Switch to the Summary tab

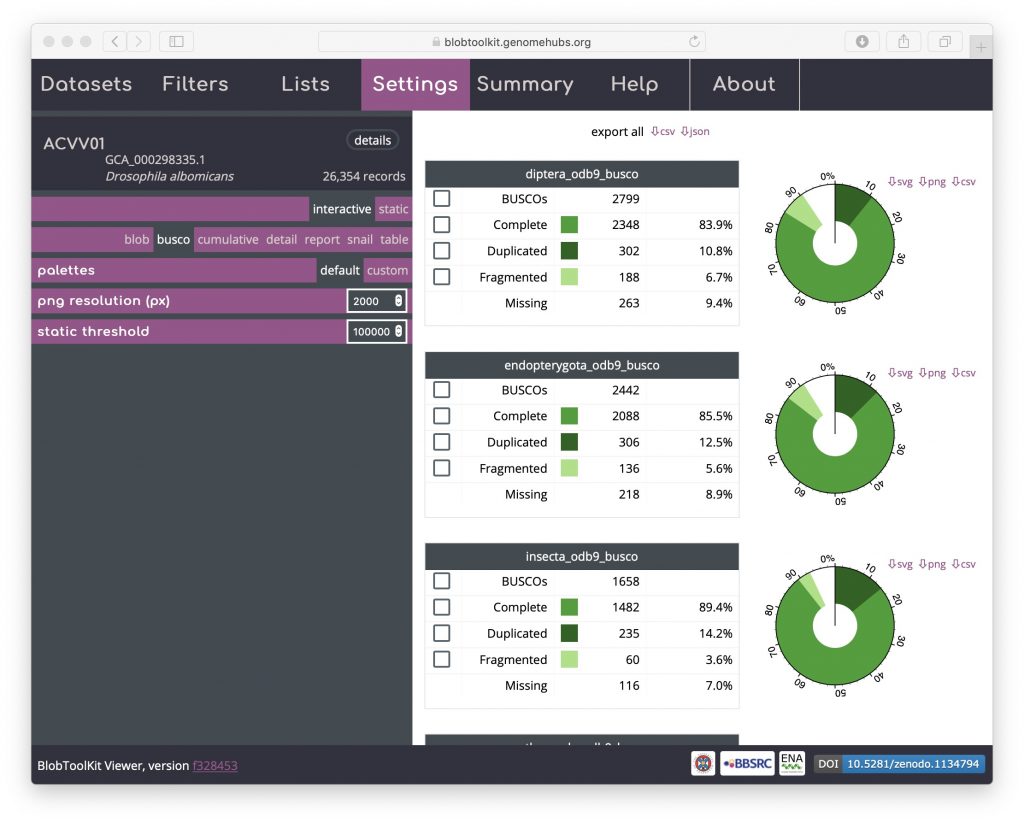pyautogui.click(x=524, y=84)
